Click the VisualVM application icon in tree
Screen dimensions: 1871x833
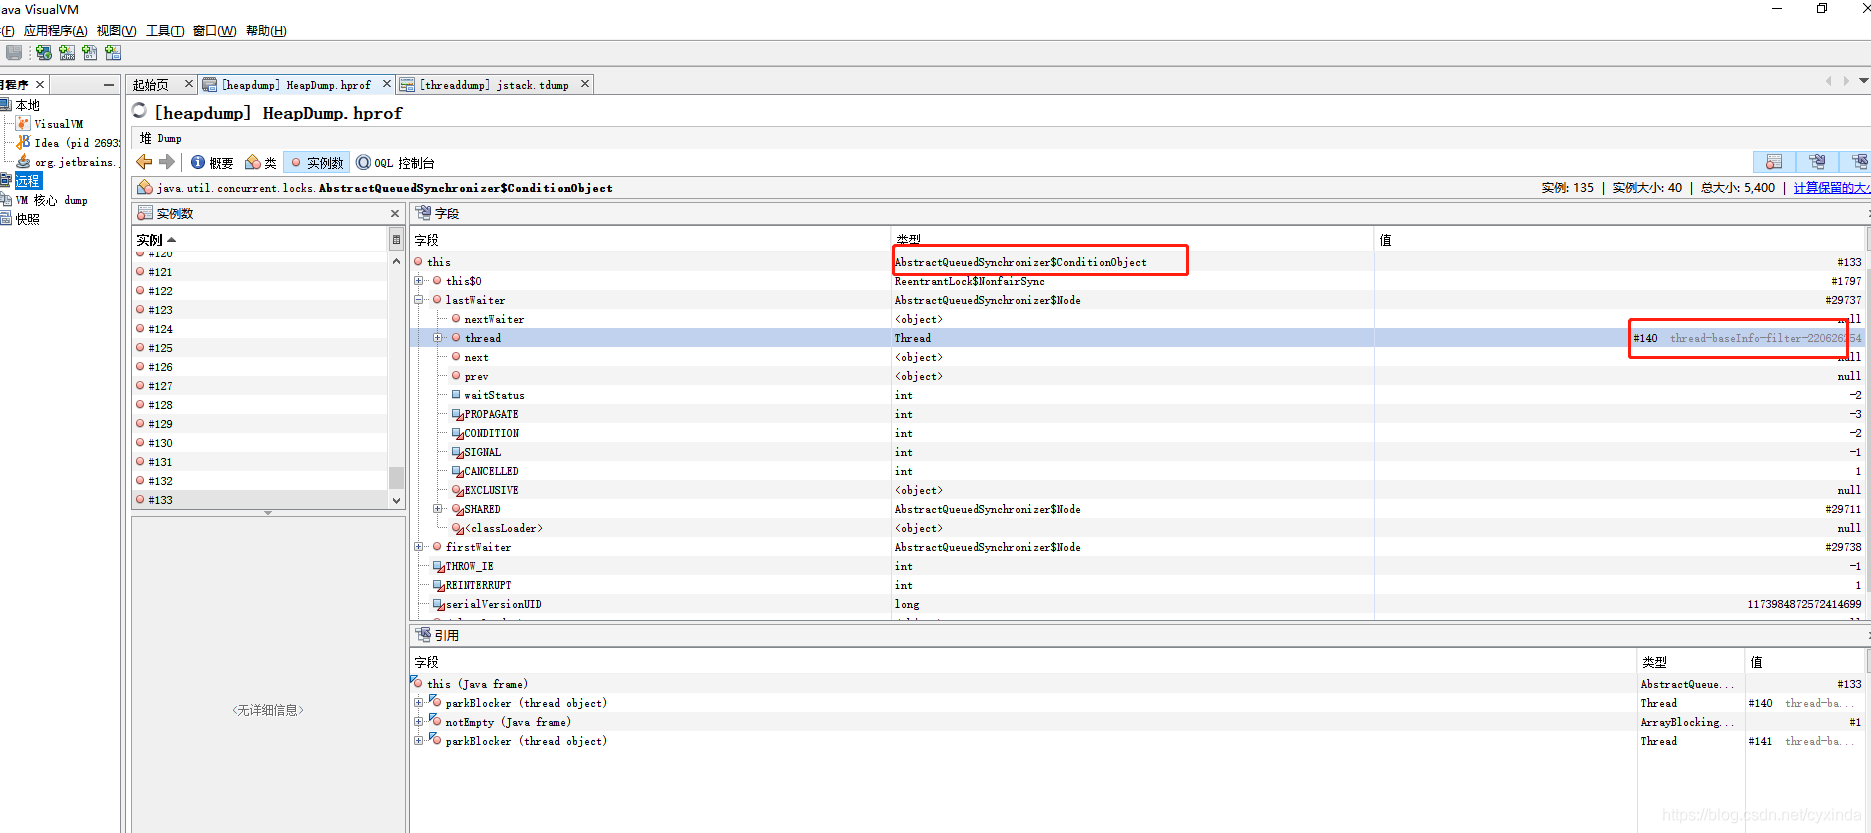23,124
